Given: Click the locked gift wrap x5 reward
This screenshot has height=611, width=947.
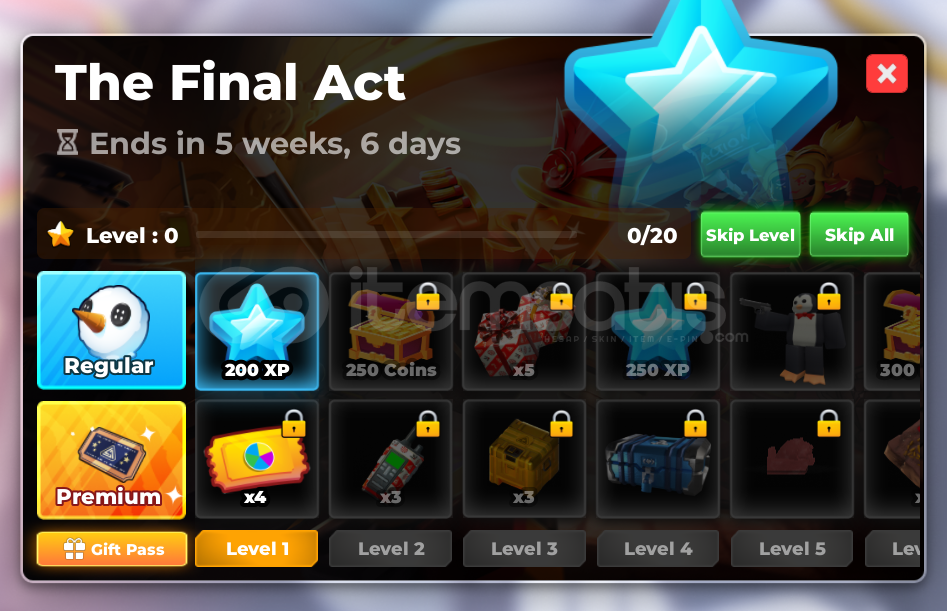Looking at the screenshot, I should pos(524,331).
